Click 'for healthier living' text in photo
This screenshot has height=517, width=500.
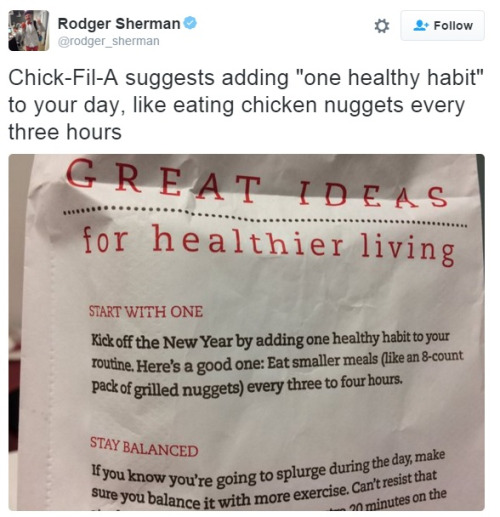pyautogui.click(x=268, y=245)
